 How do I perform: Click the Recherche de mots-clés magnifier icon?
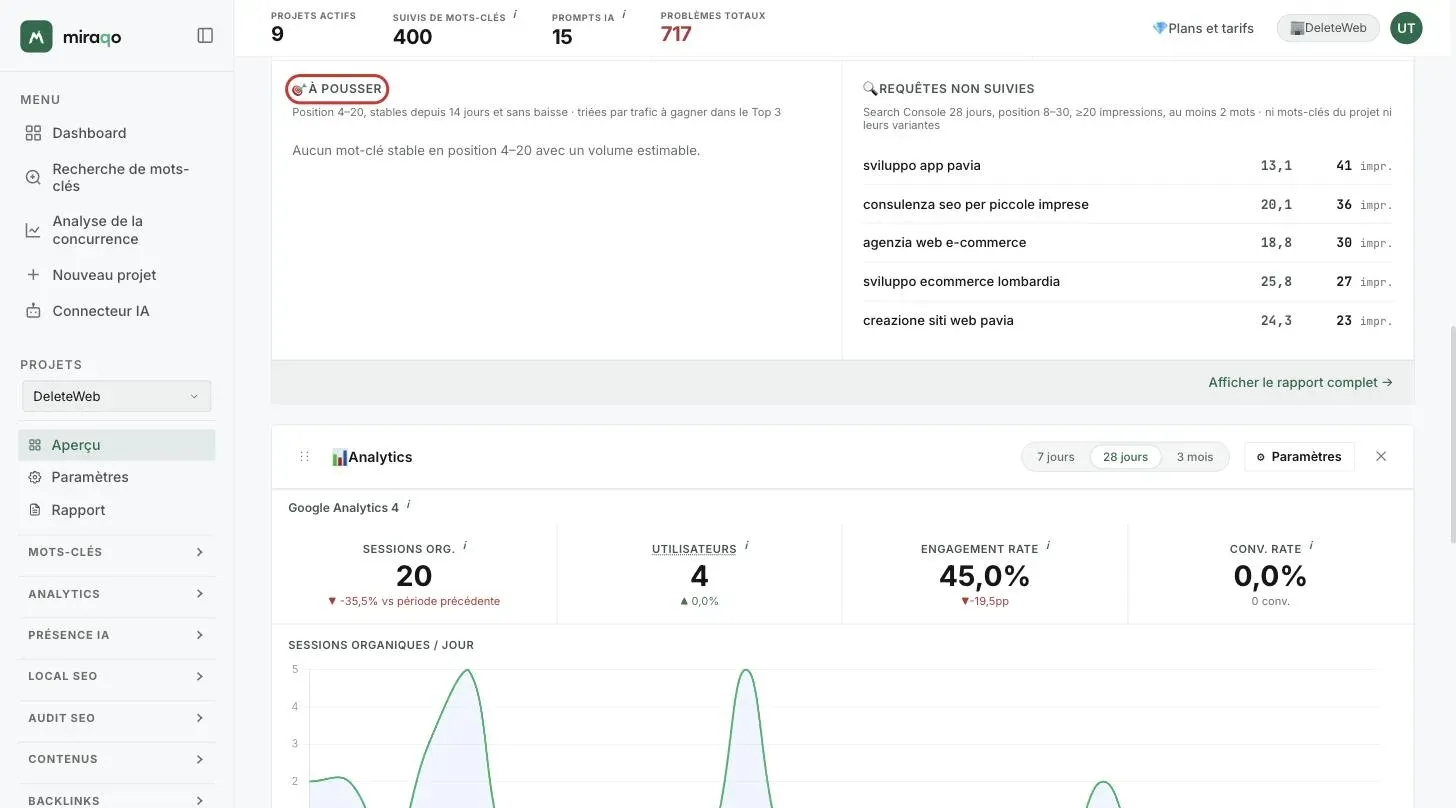click(33, 177)
